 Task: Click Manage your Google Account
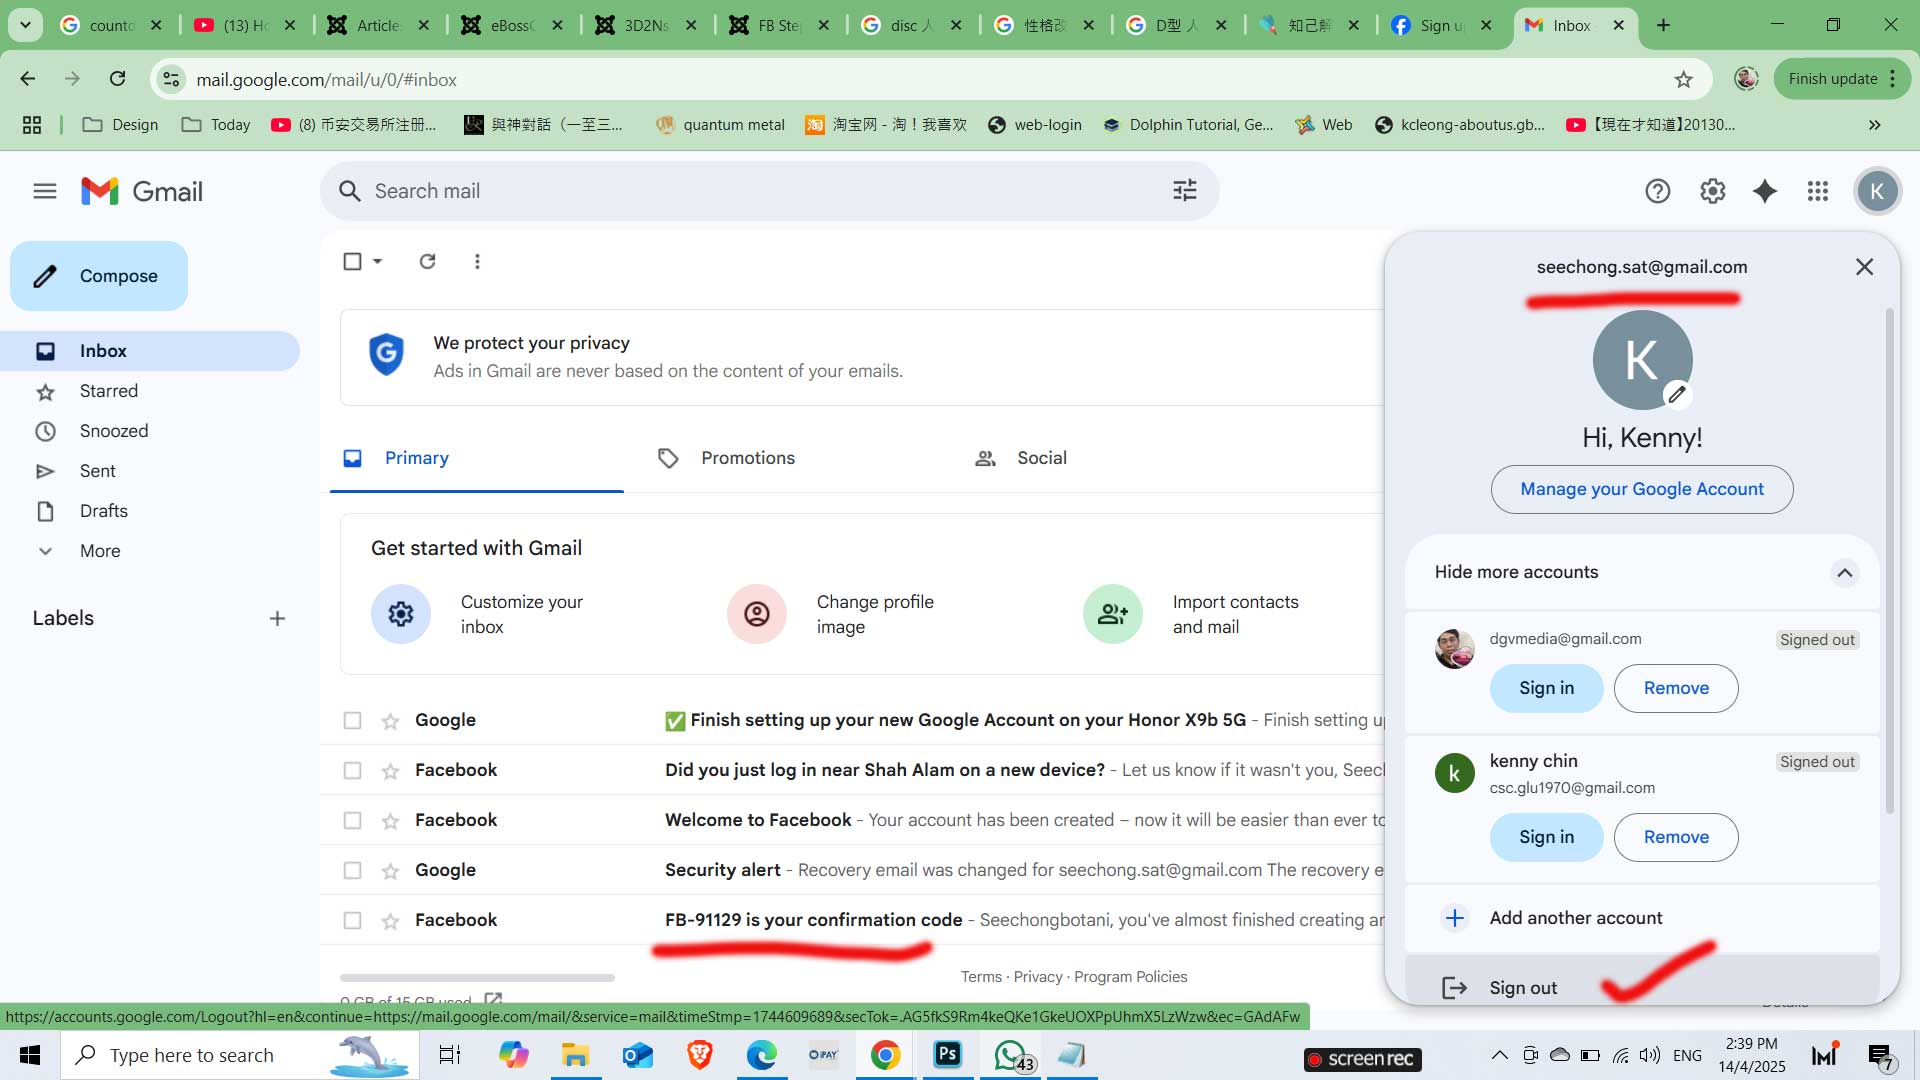[1642, 489]
